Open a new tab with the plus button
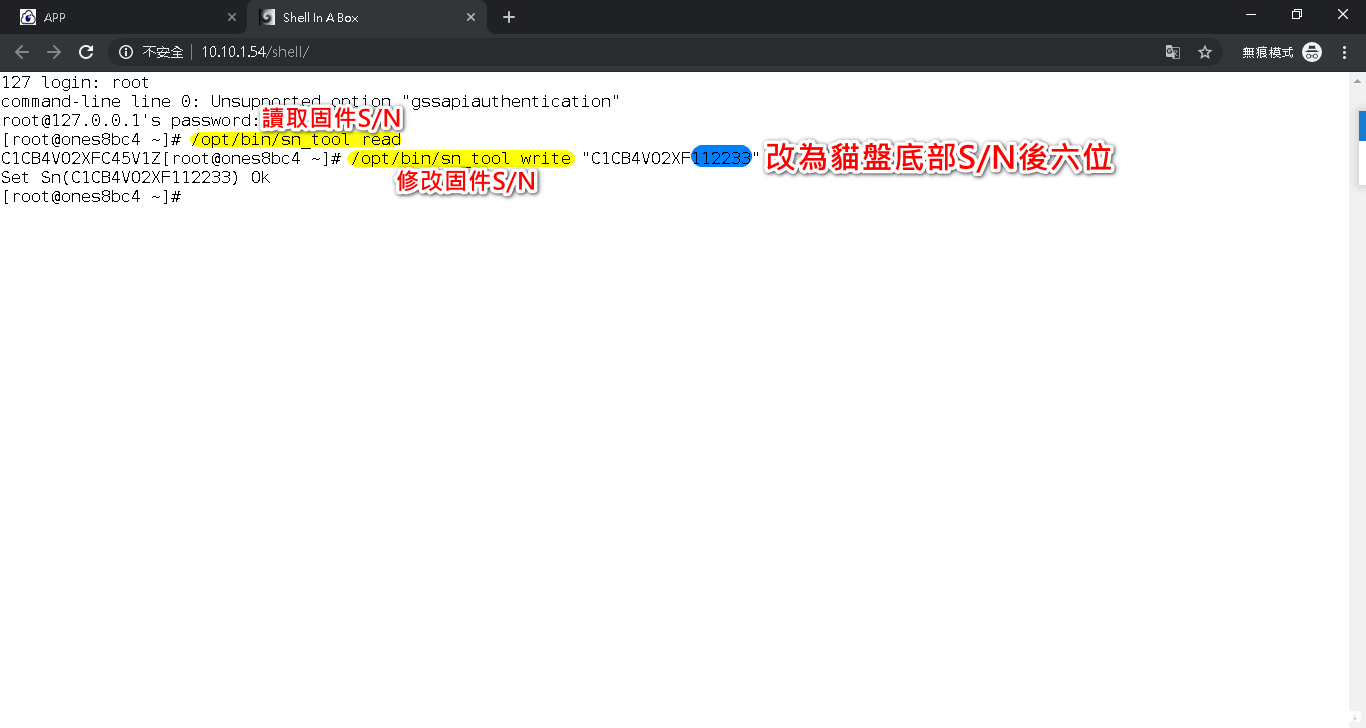Viewport: 1366px width, 728px height. [x=509, y=17]
